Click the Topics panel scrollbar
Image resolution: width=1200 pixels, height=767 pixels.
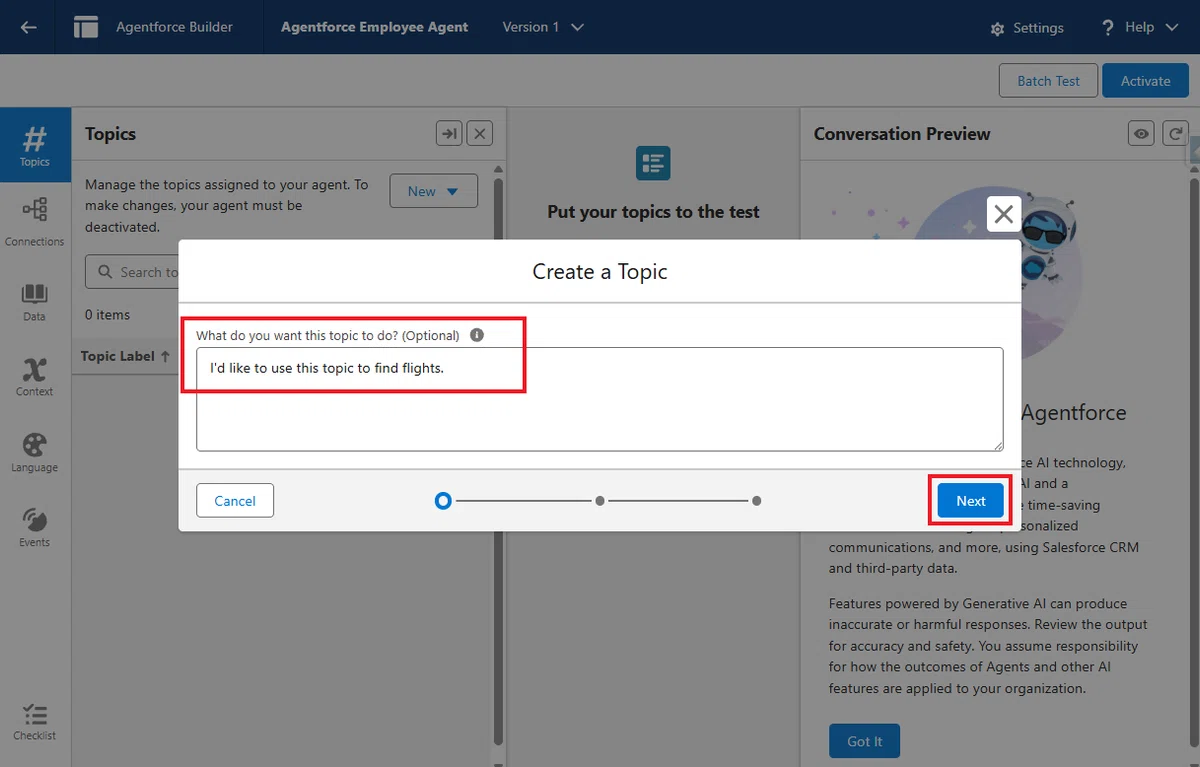(499, 460)
